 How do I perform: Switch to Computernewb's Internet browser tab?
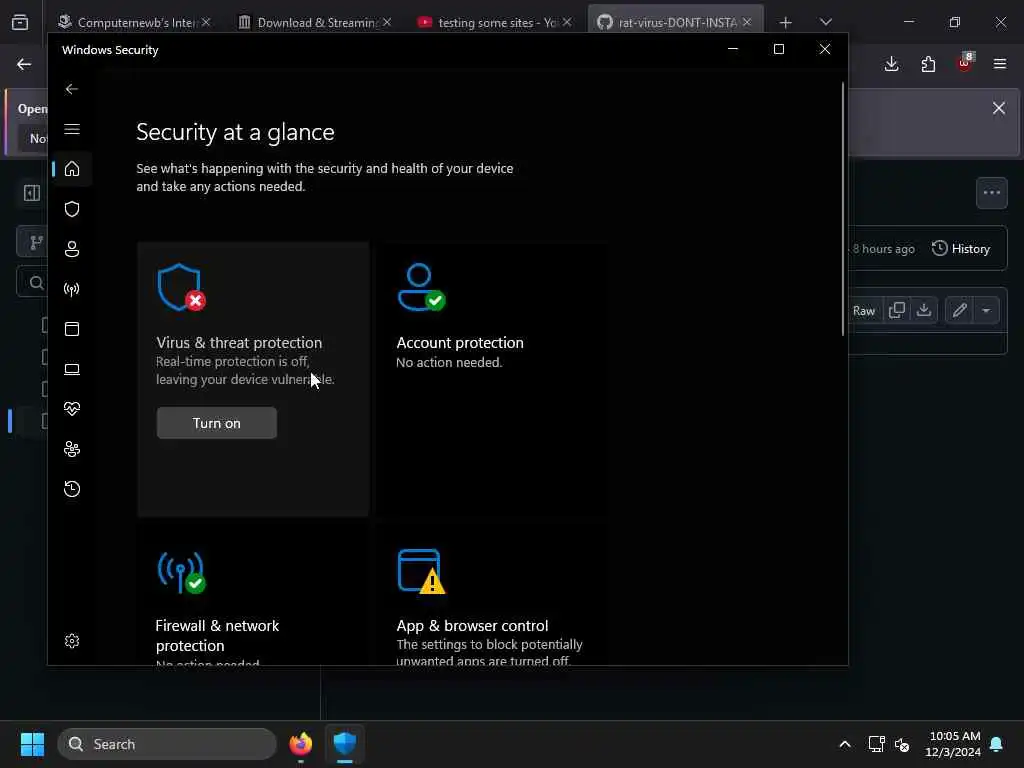[x=136, y=22]
